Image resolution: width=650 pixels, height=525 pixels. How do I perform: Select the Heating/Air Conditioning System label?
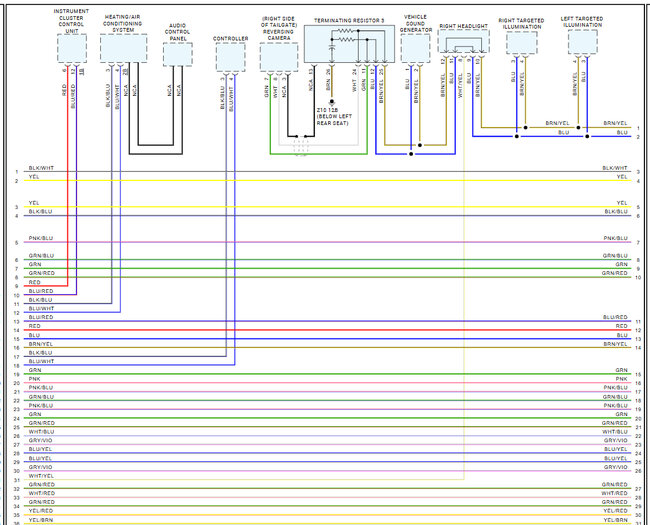(123, 24)
